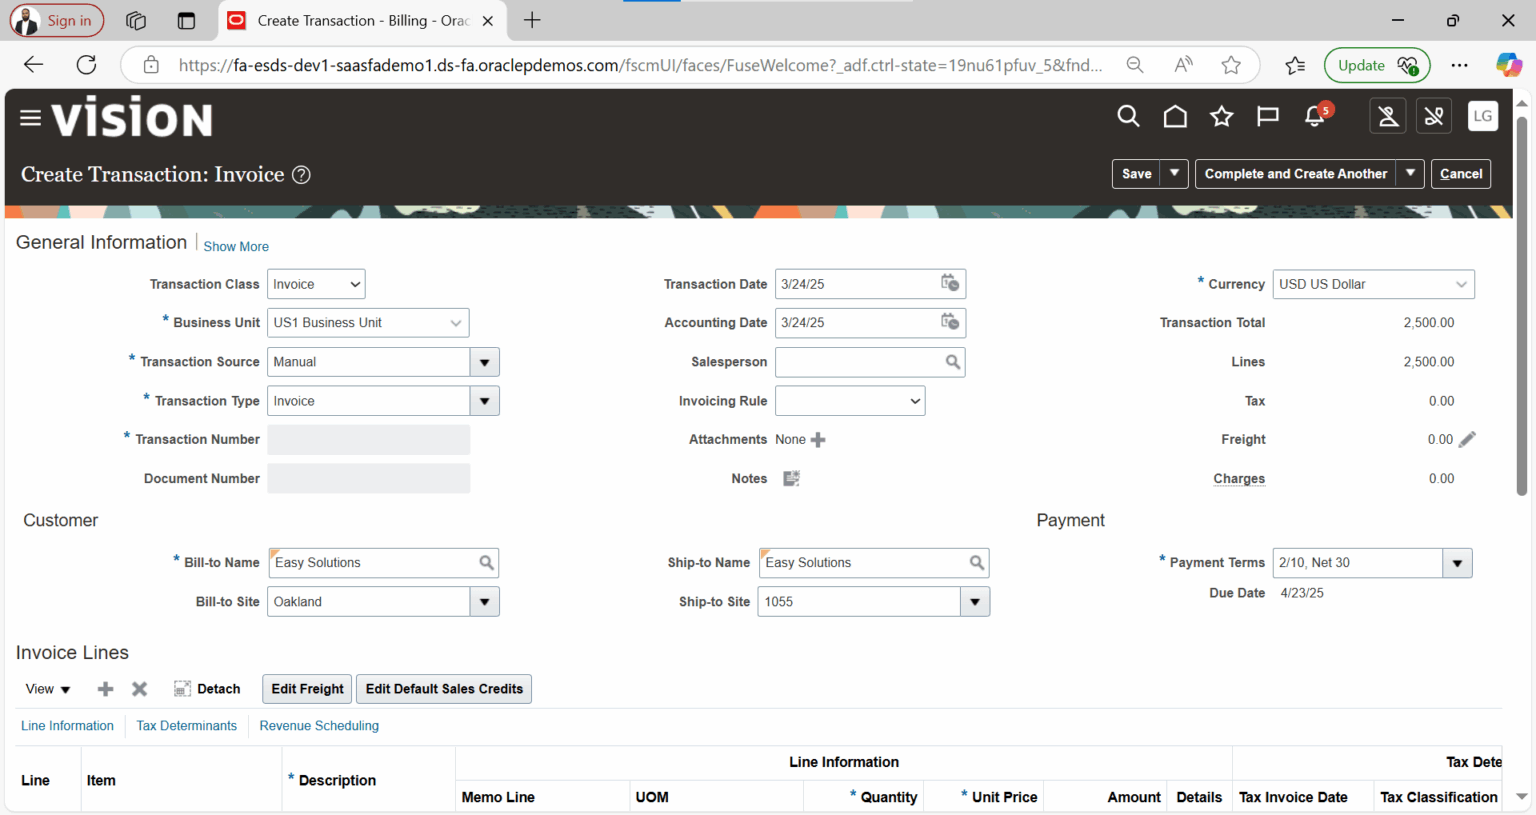Search for a Salesperson with the magnifier icon
1536x815 pixels.
point(952,361)
